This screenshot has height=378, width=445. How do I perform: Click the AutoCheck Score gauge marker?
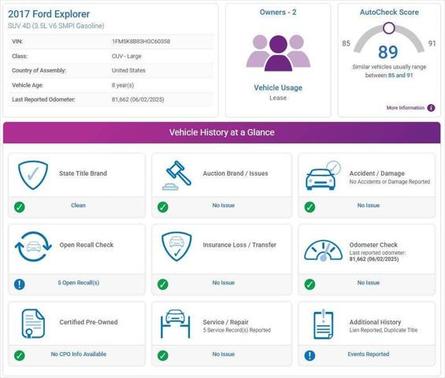pos(389,28)
